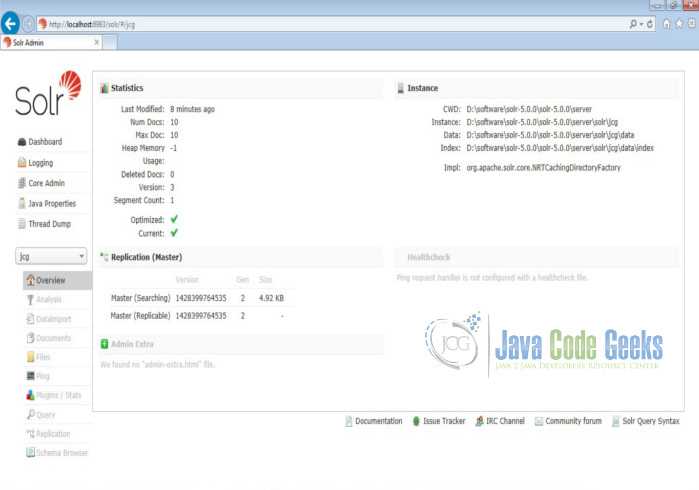Open the Schema Browser page
This screenshot has width=699, height=490.
point(62,453)
